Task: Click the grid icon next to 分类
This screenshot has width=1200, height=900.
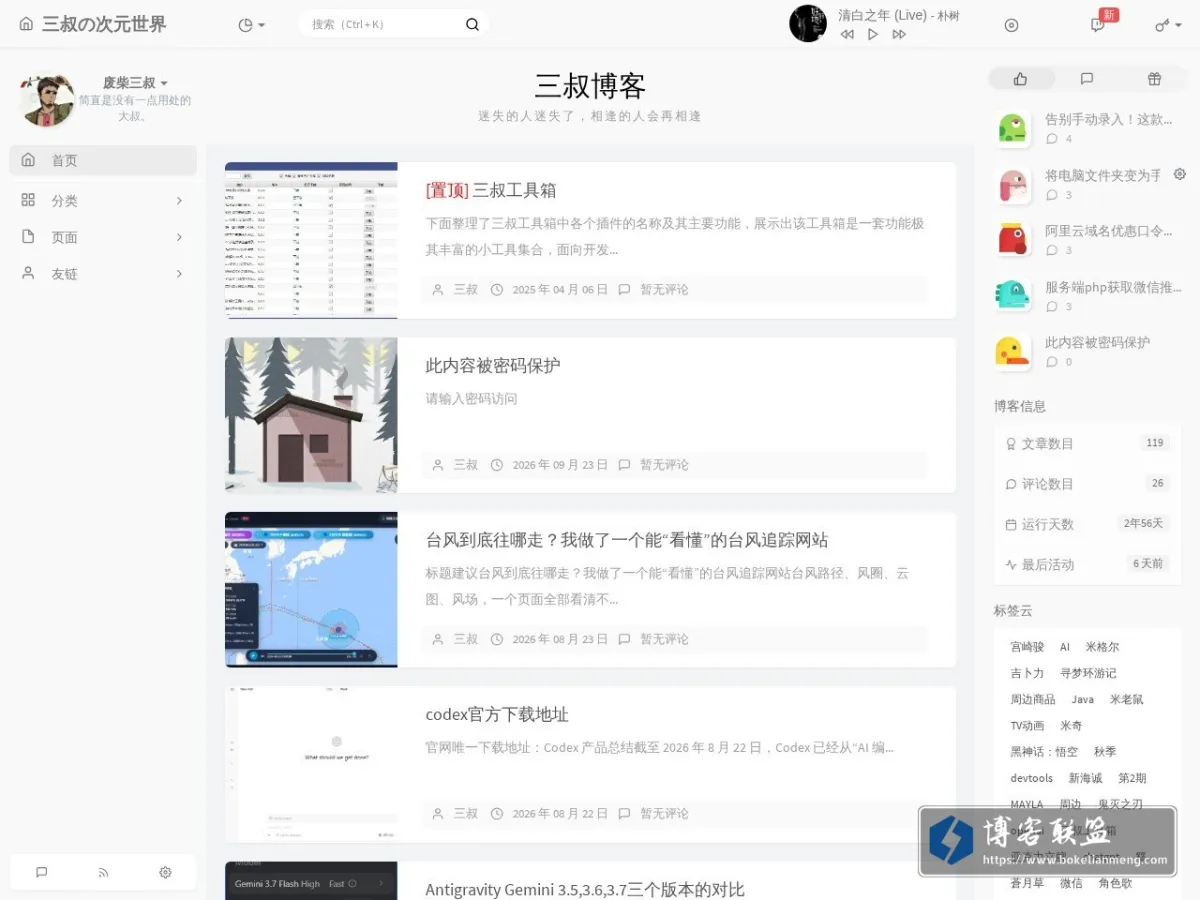Action: (x=28, y=200)
